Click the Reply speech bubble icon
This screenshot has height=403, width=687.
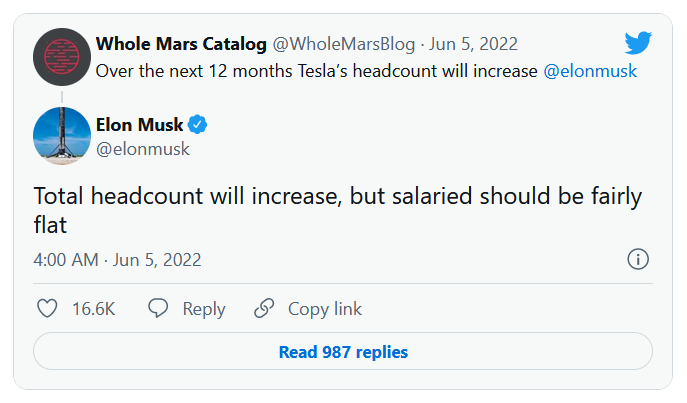[x=158, y=309]
